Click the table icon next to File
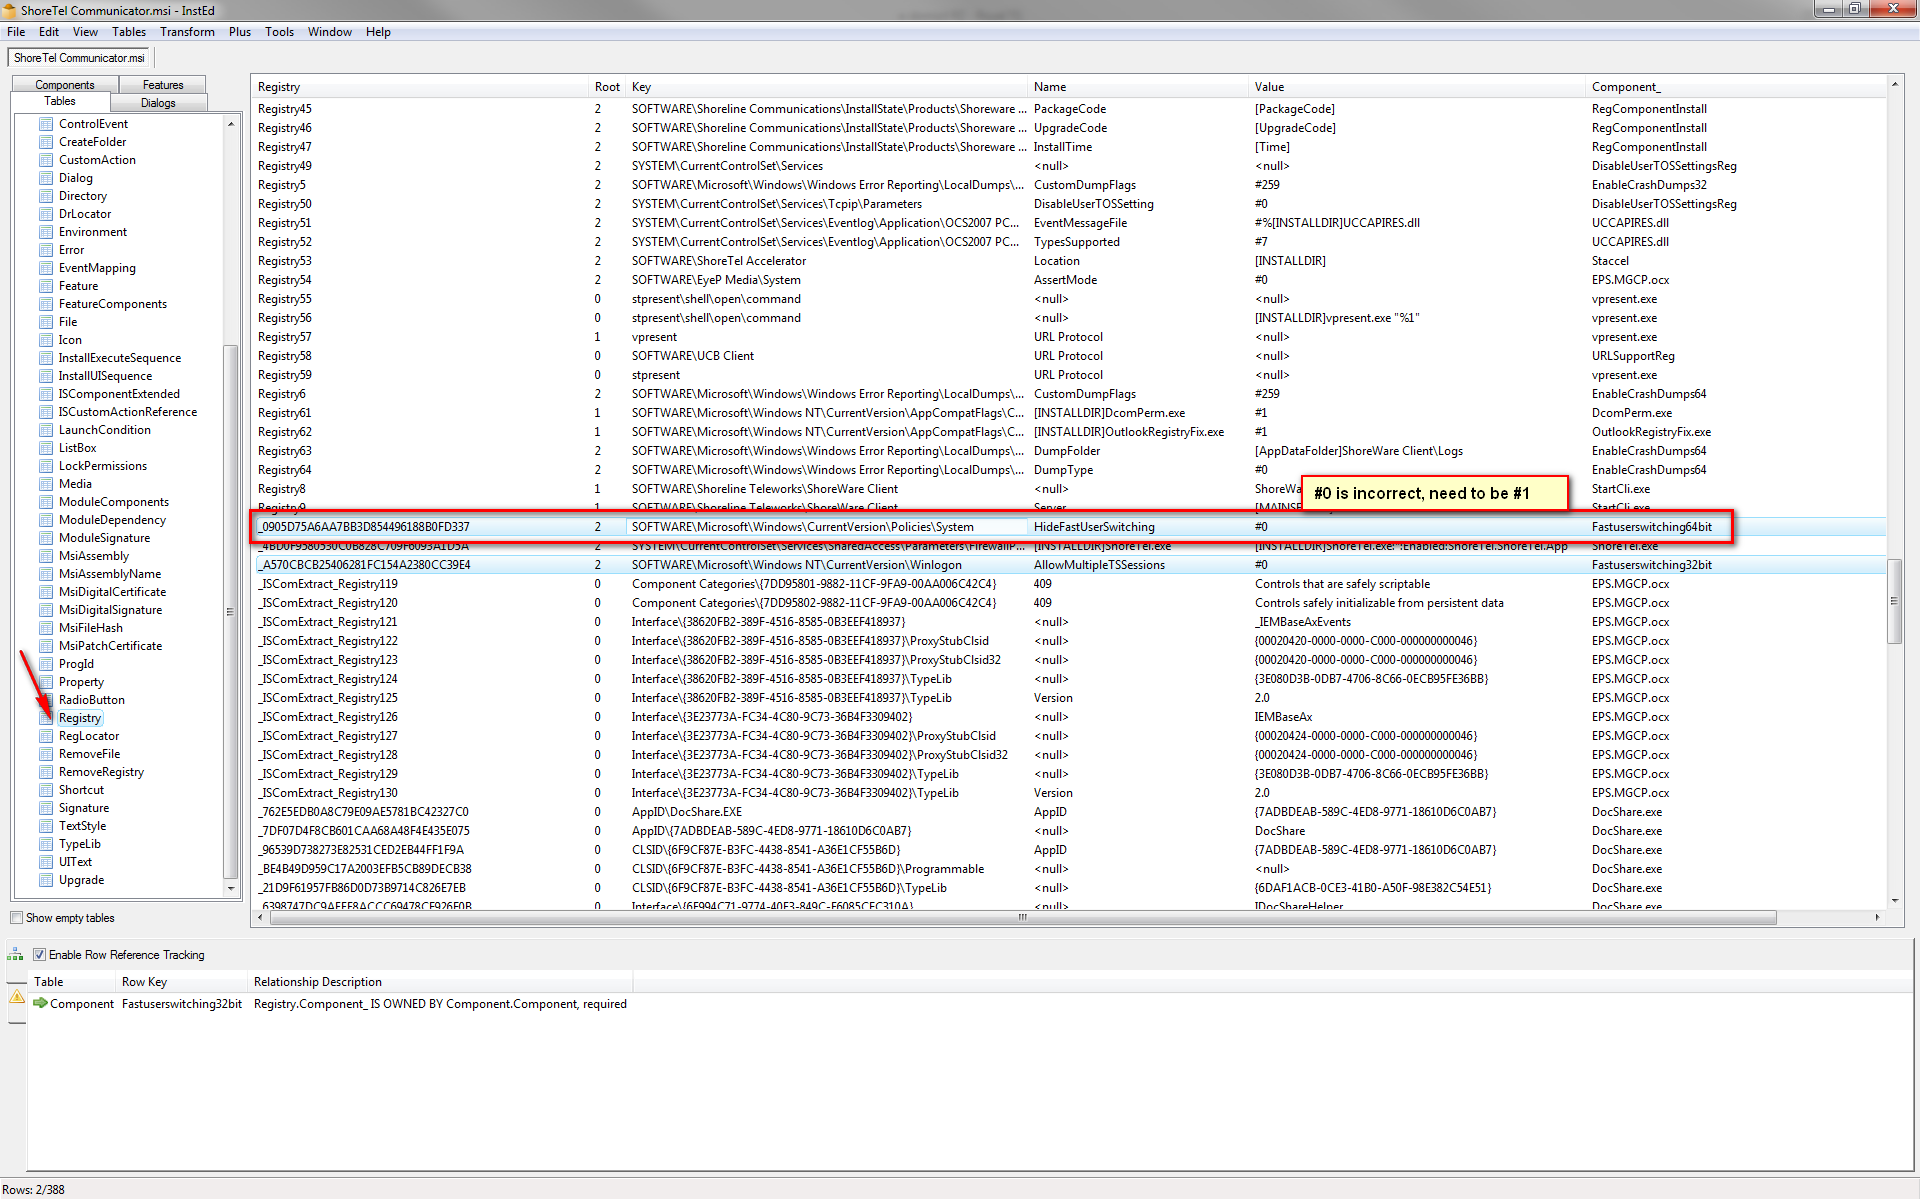The image size is (1920, 1200). tap(46, 322)
